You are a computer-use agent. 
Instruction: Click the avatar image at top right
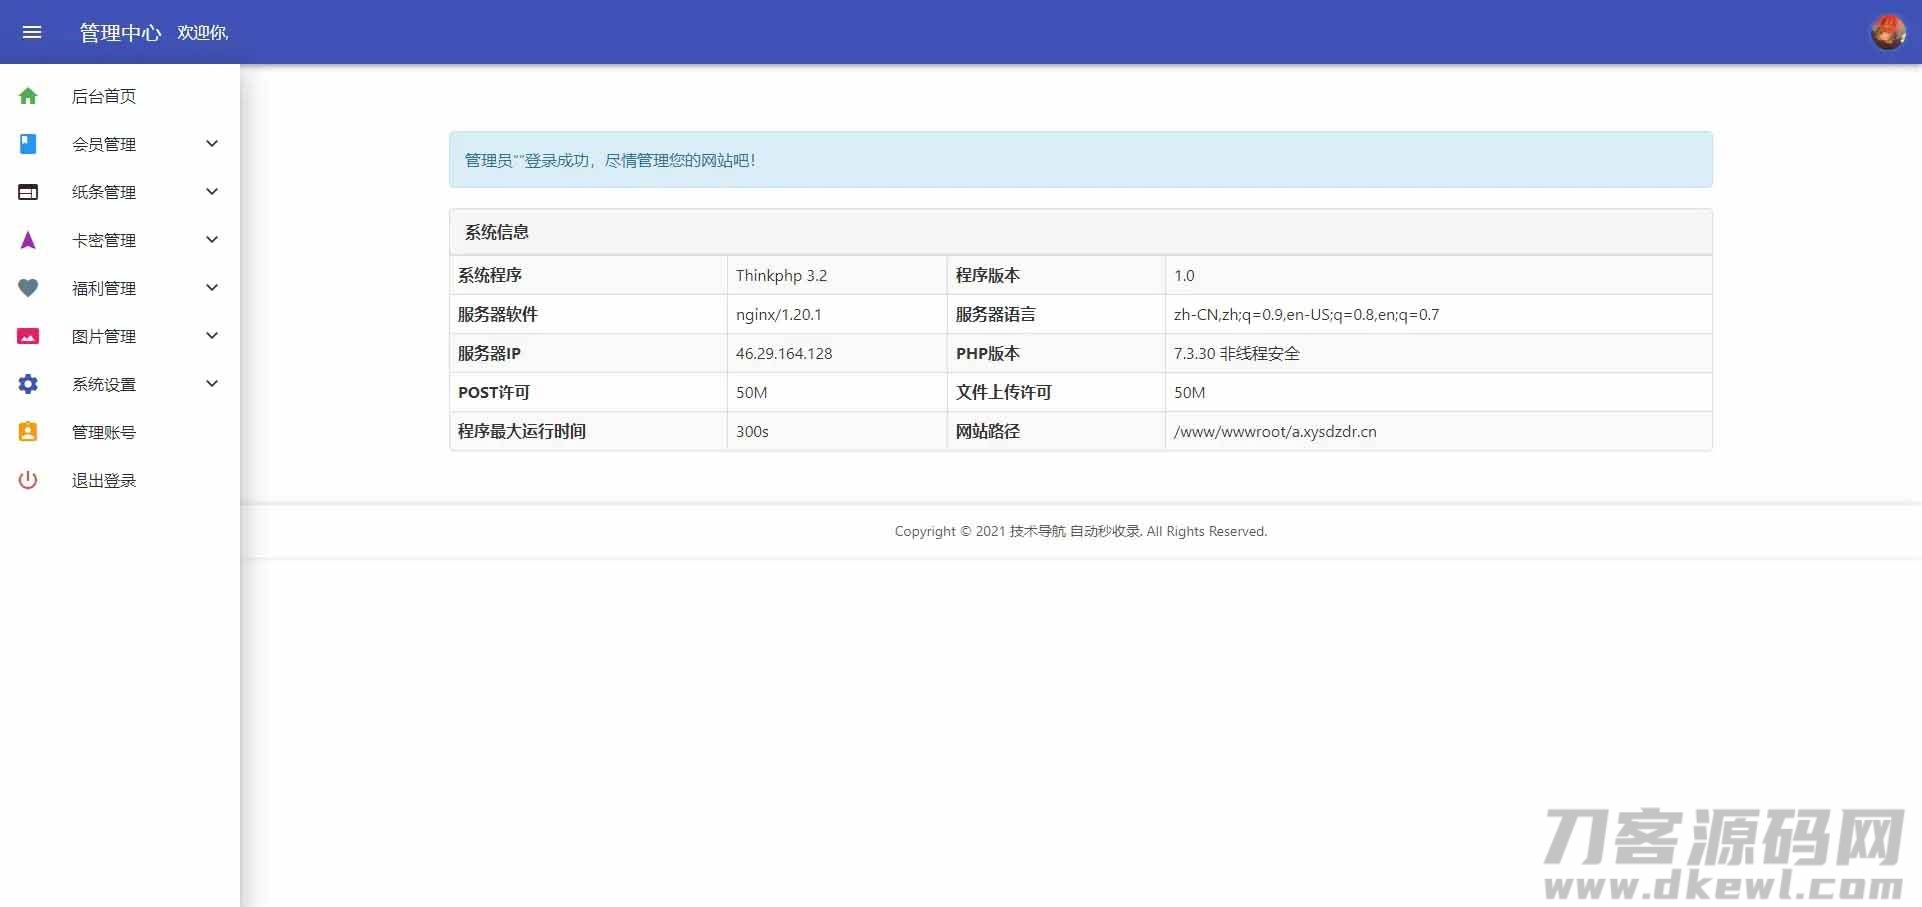coord(1886,31)
